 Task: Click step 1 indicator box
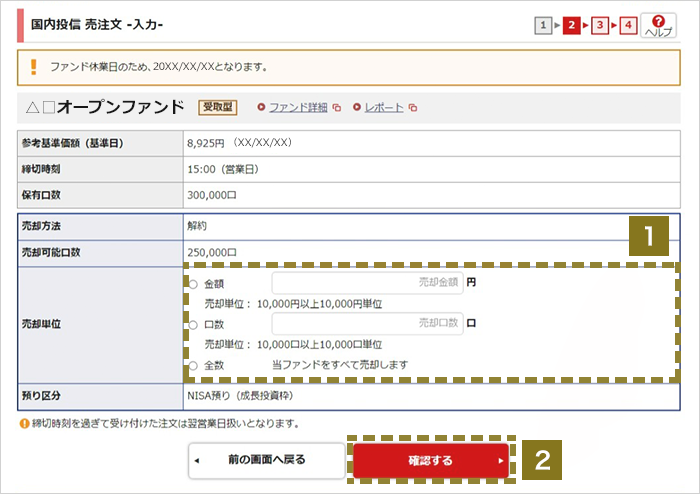(543, 25)
